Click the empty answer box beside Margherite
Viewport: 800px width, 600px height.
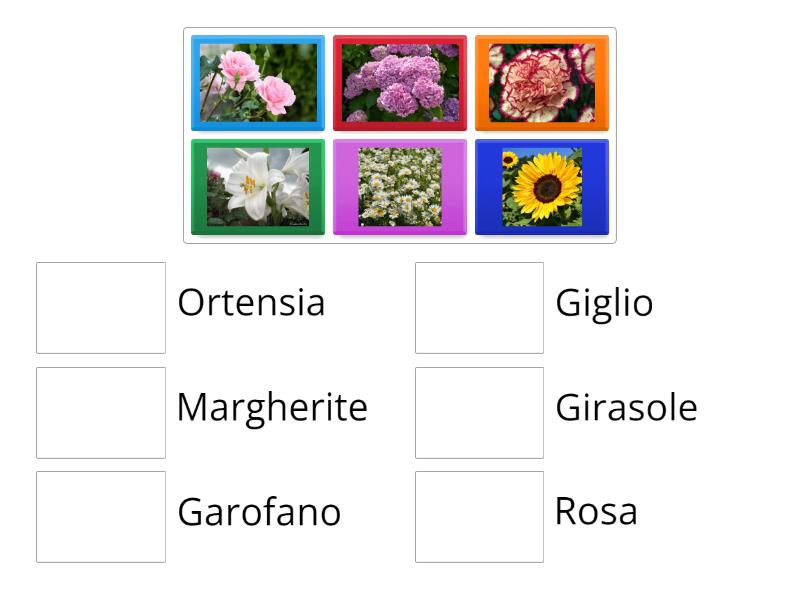pos(100,410)
